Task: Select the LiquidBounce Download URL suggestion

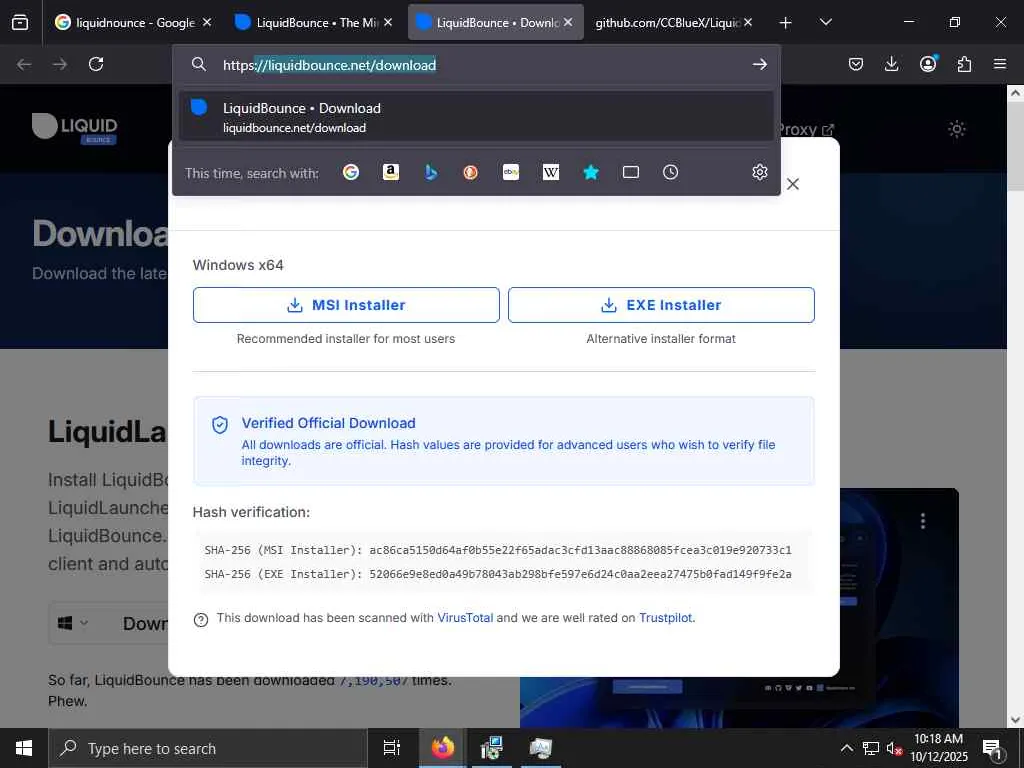Action: [x=476, y=117]
